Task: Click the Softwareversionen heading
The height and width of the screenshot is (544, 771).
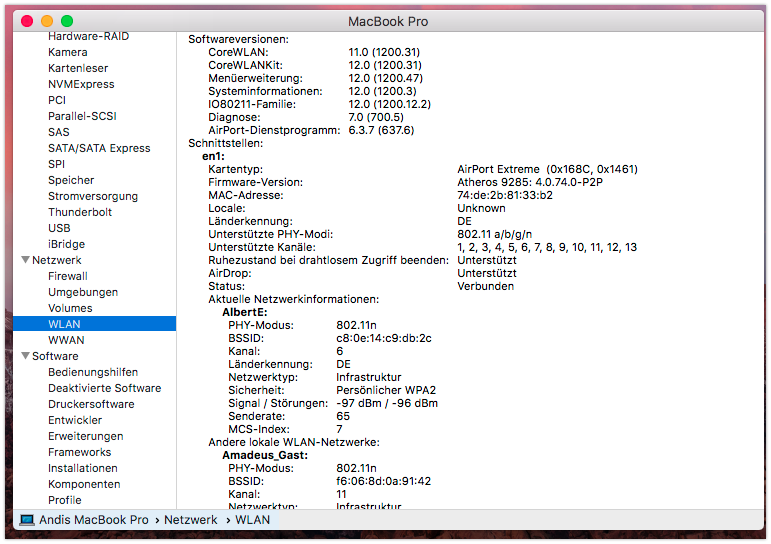Action: point(238,39)
